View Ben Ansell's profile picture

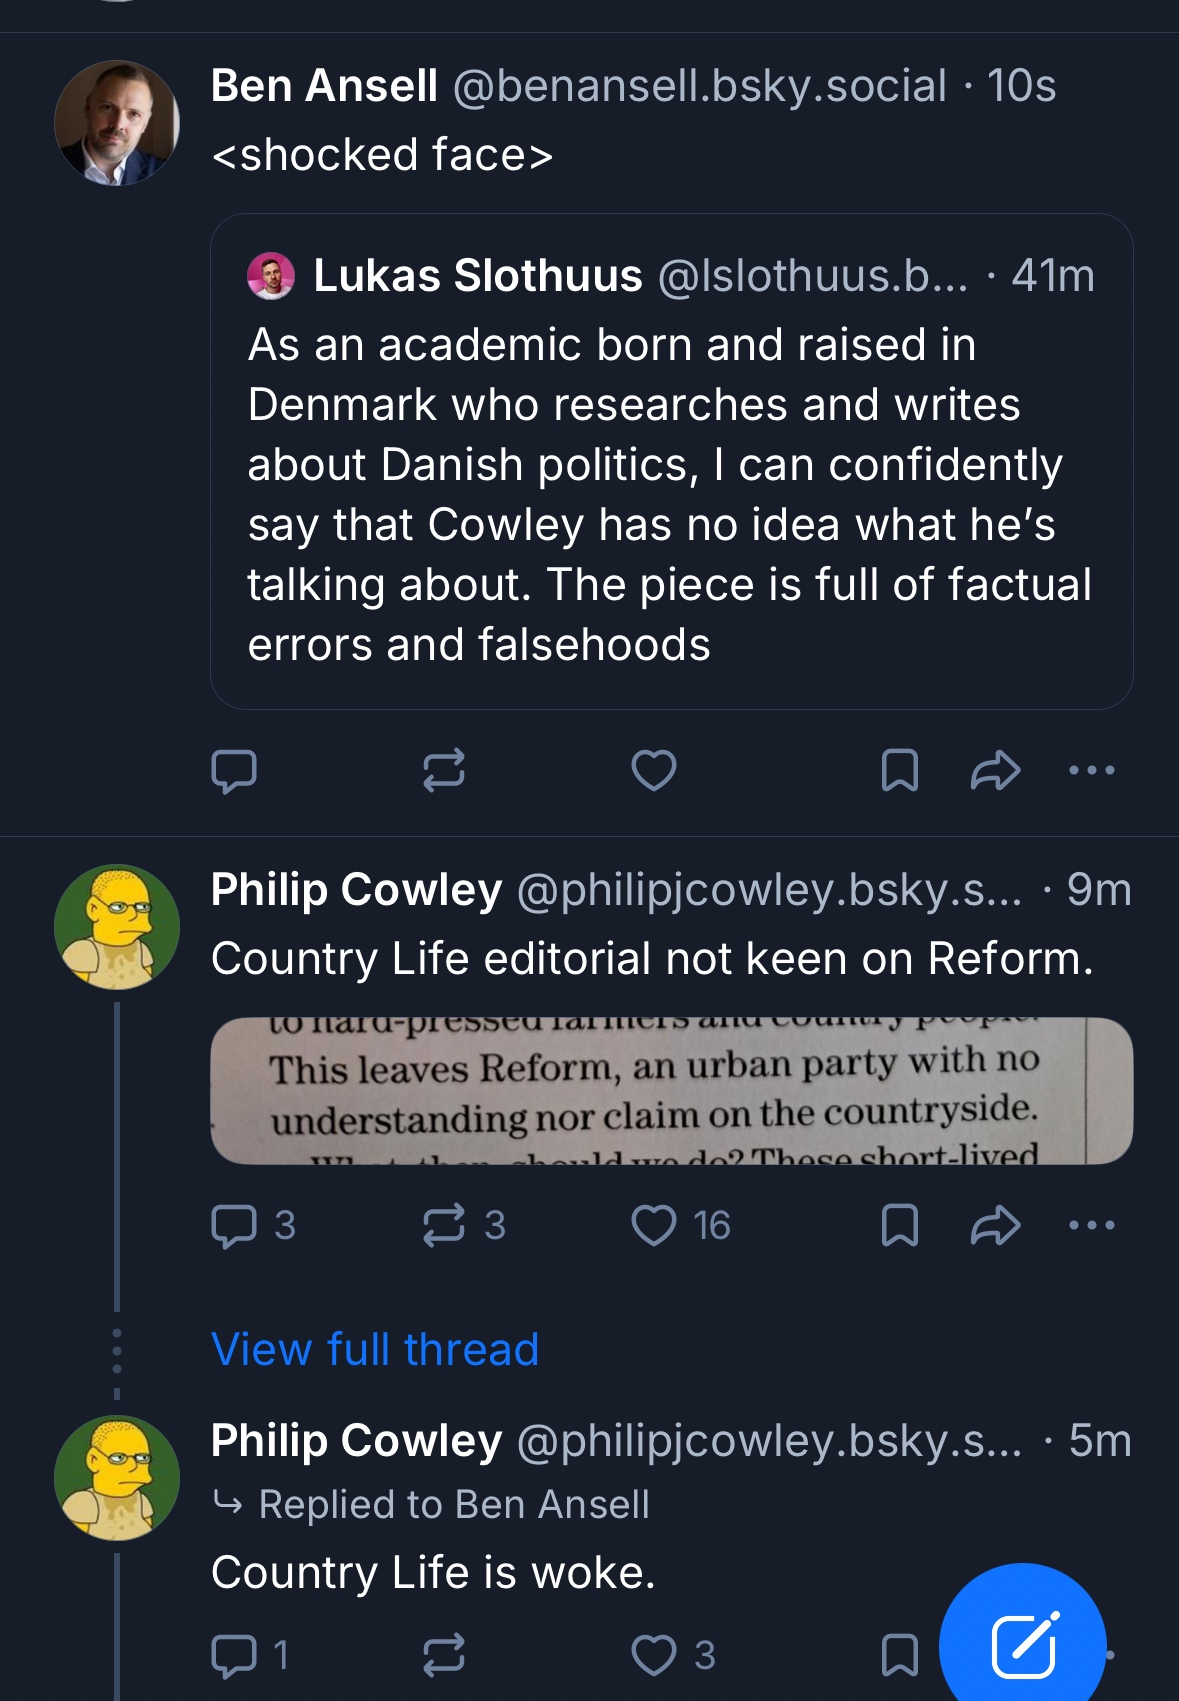117,123
